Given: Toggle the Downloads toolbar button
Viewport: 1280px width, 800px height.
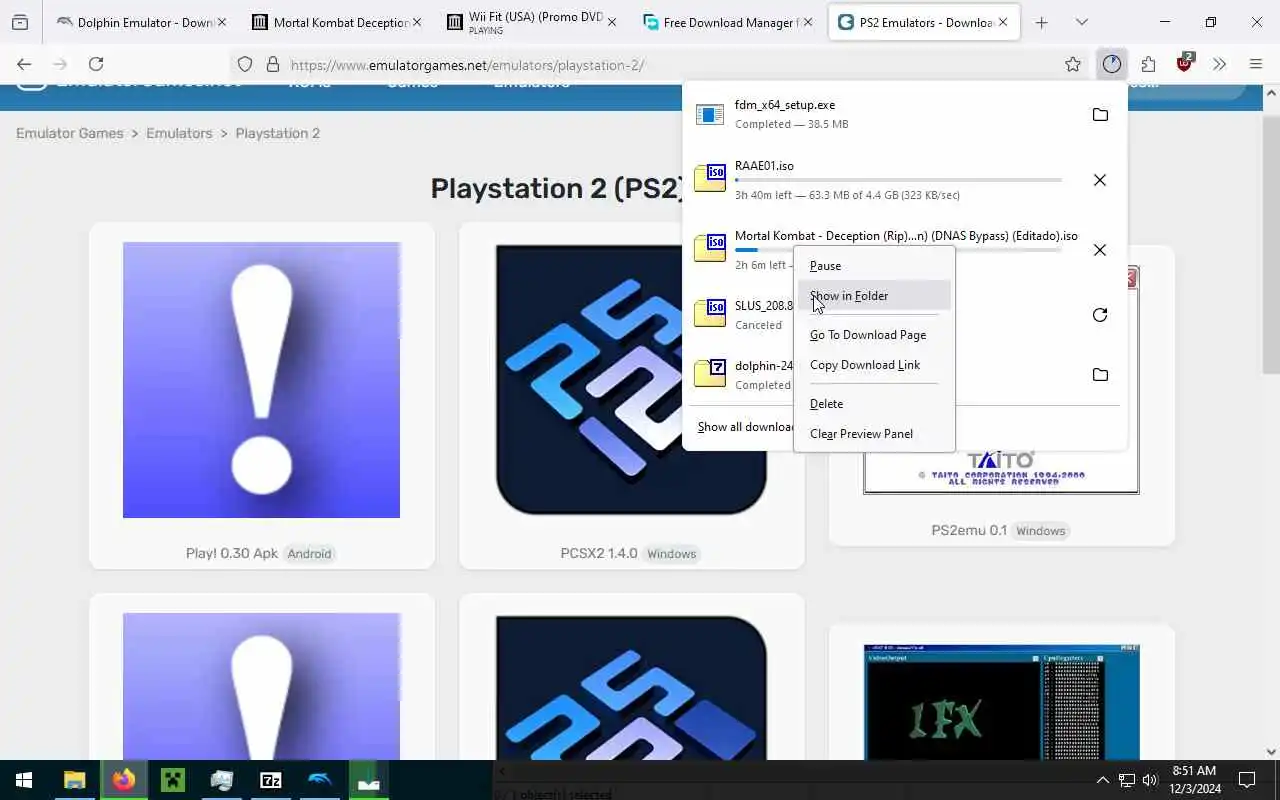Looking at the screenshot, I should (x=1112, y=64).
